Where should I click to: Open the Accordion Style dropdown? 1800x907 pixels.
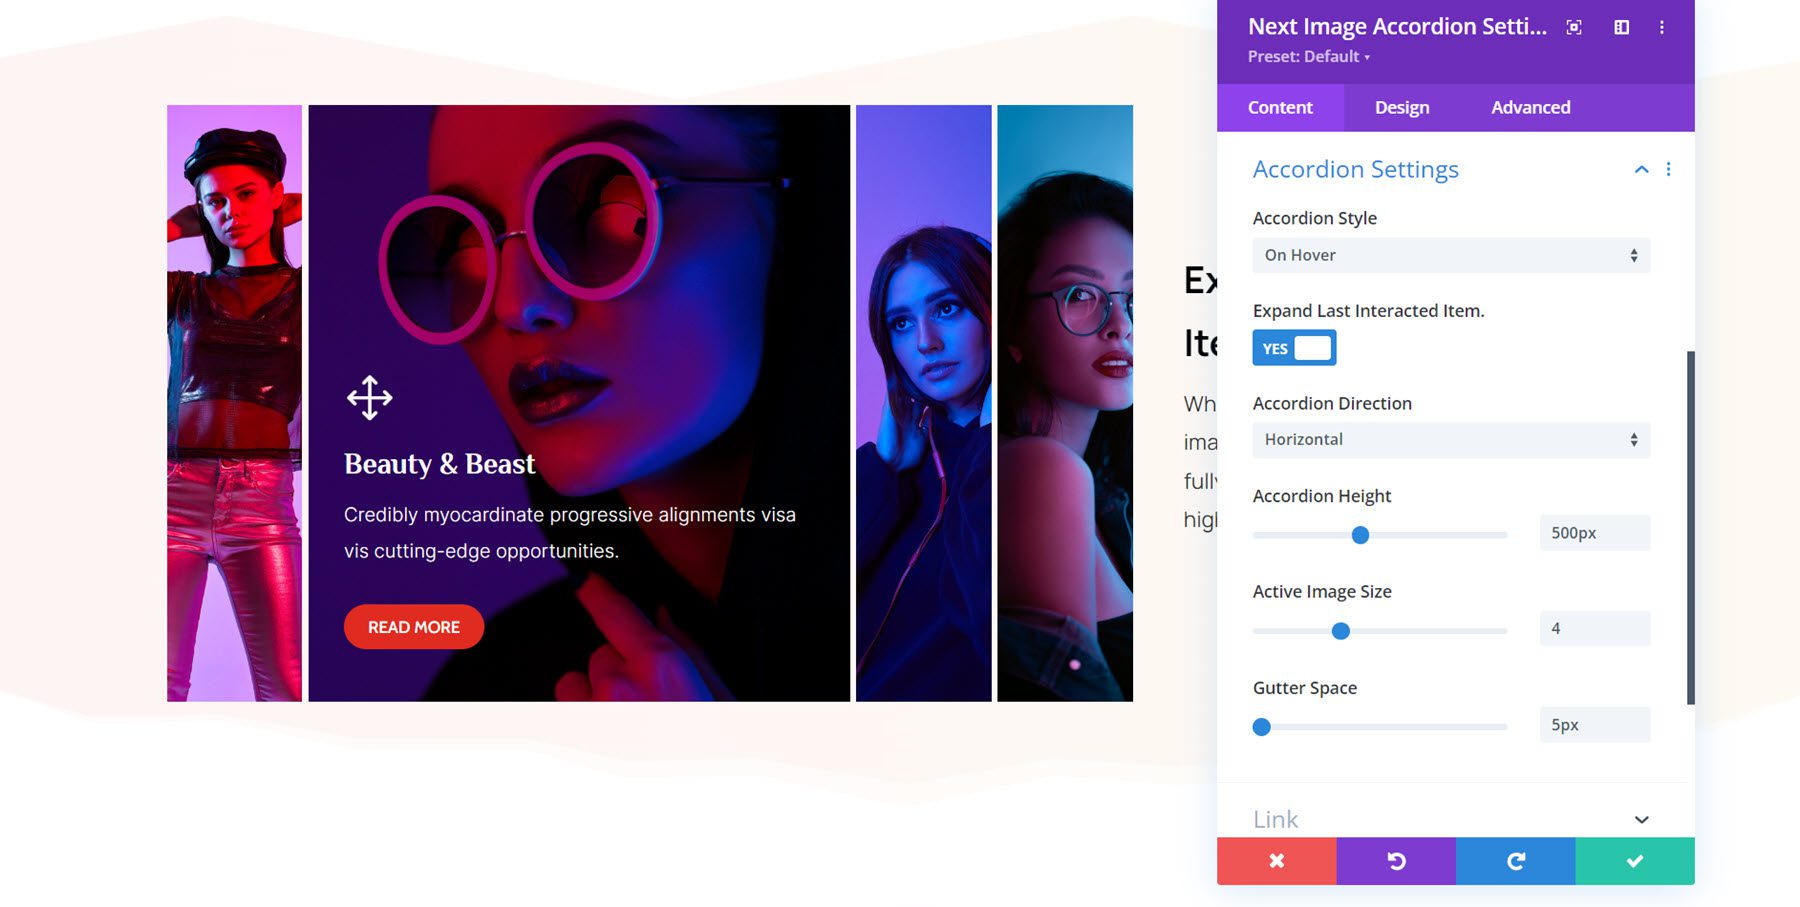pos(1451,255)
